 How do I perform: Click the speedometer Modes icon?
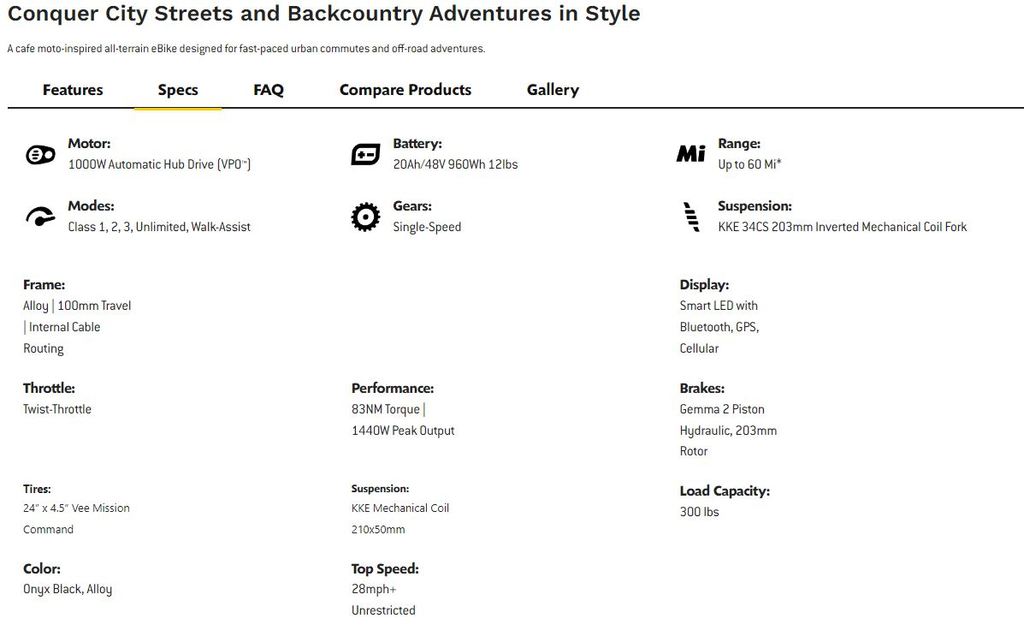tap(40, 217)
